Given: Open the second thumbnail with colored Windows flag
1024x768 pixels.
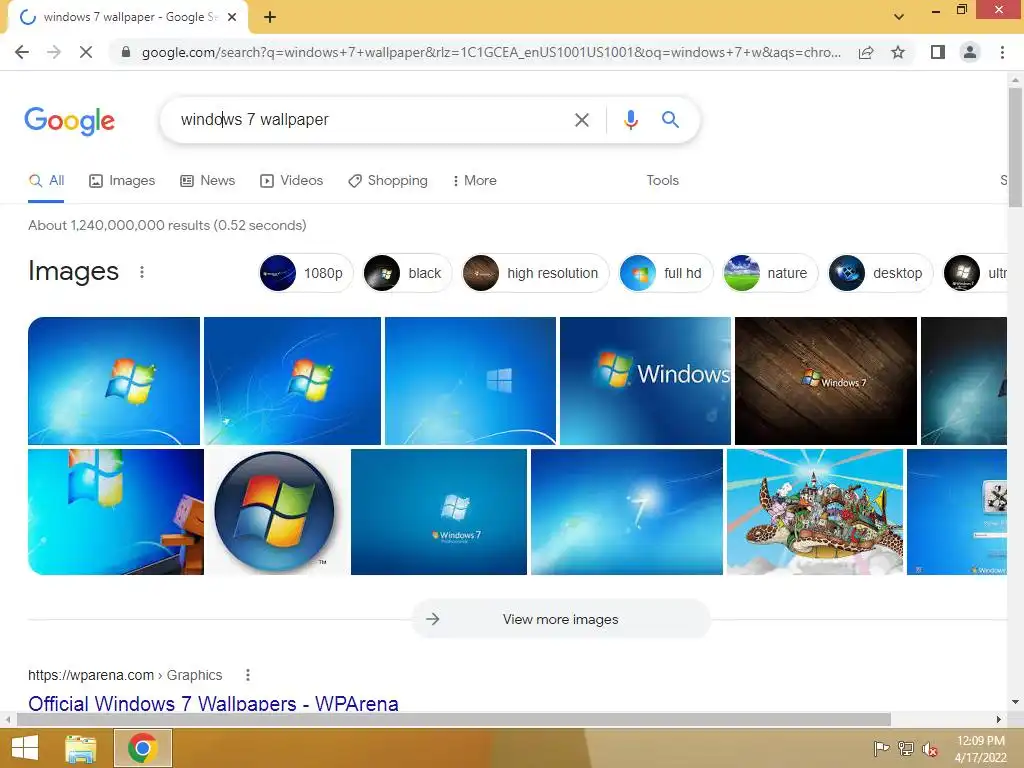Looking at the screenshot, I should tap(292, 381).
